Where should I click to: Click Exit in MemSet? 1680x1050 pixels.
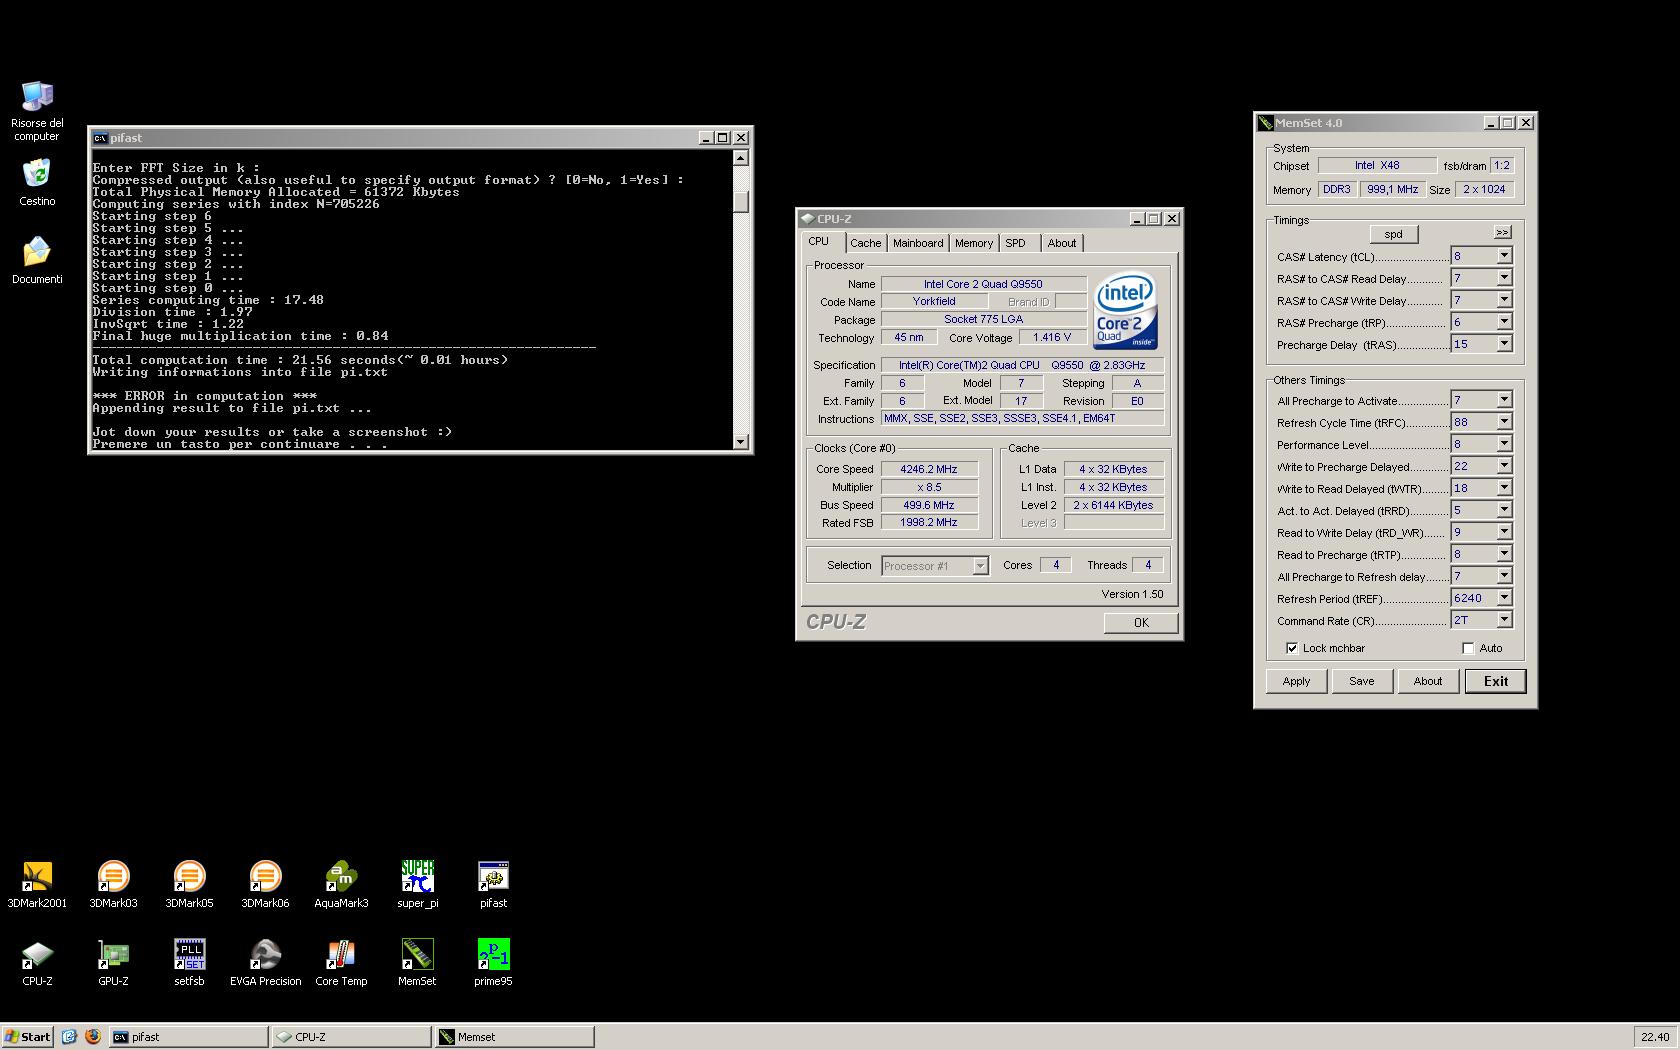pos(1496,681)
